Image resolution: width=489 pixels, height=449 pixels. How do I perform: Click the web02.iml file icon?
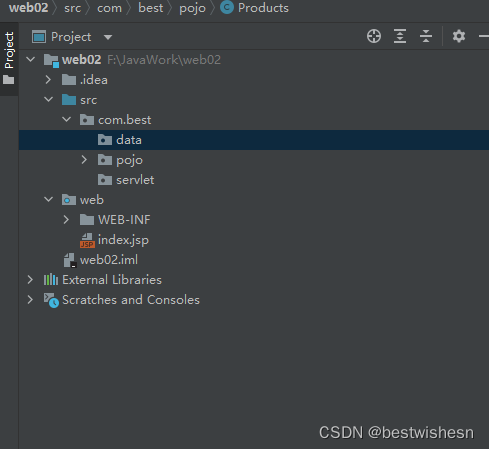point(70,260)
